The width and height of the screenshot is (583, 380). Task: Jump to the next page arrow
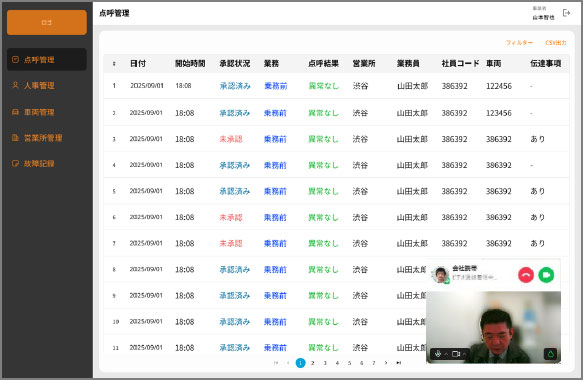pos(386,363)
